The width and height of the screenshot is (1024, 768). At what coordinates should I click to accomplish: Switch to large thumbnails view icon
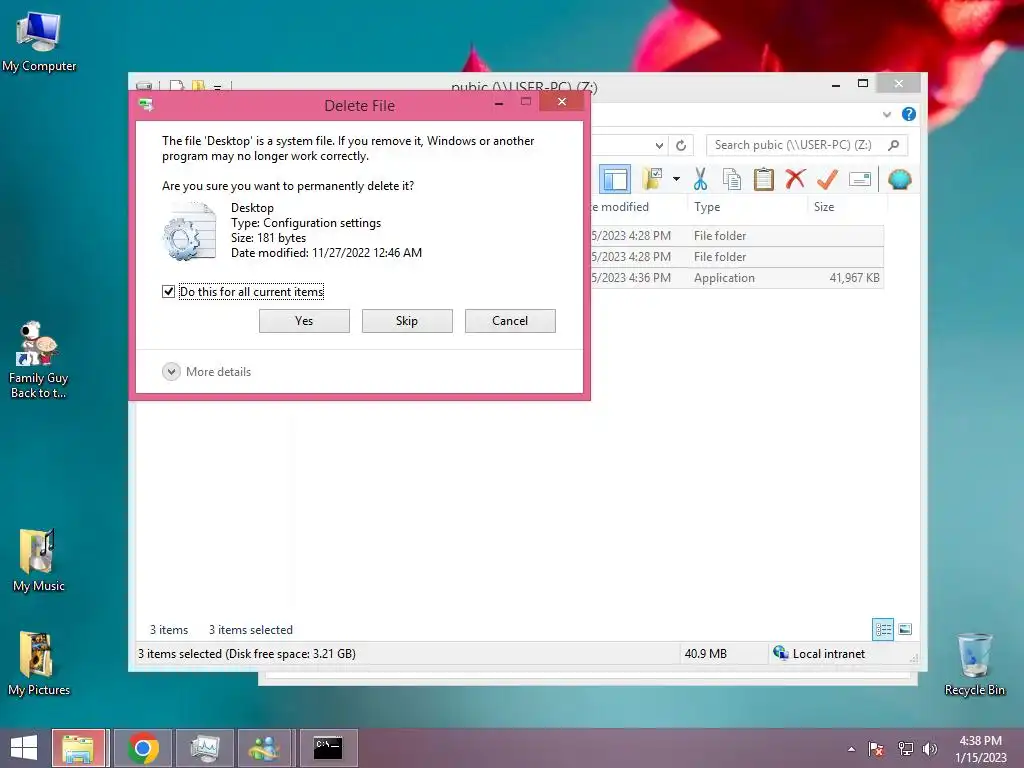[905, 630]
